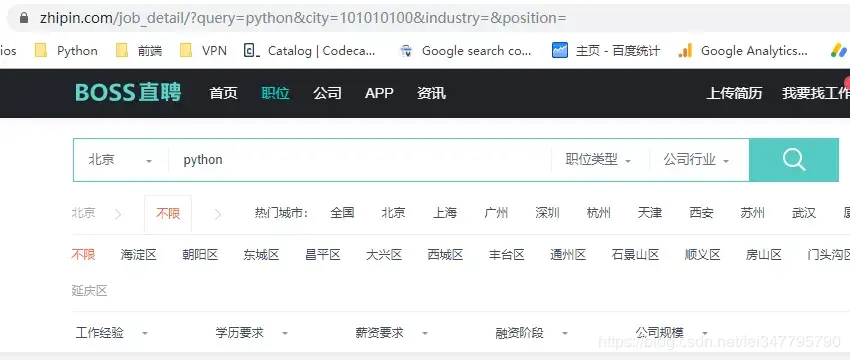
Task: Open the 北京 city dropdown in search bar
Action: [x=120, y=160]
